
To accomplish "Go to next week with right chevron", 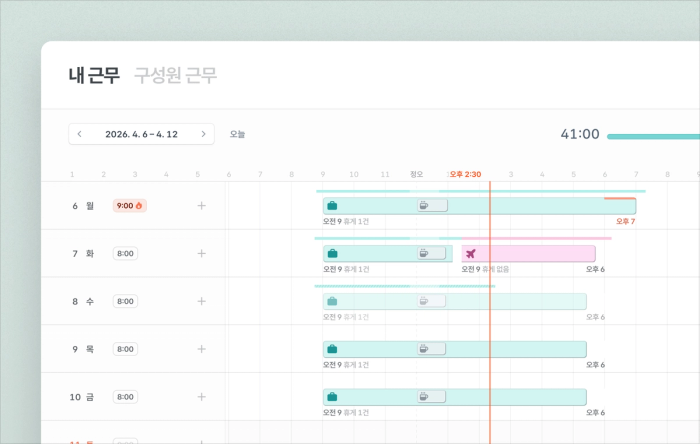I will pyautogui.click(x=204, y=134).
